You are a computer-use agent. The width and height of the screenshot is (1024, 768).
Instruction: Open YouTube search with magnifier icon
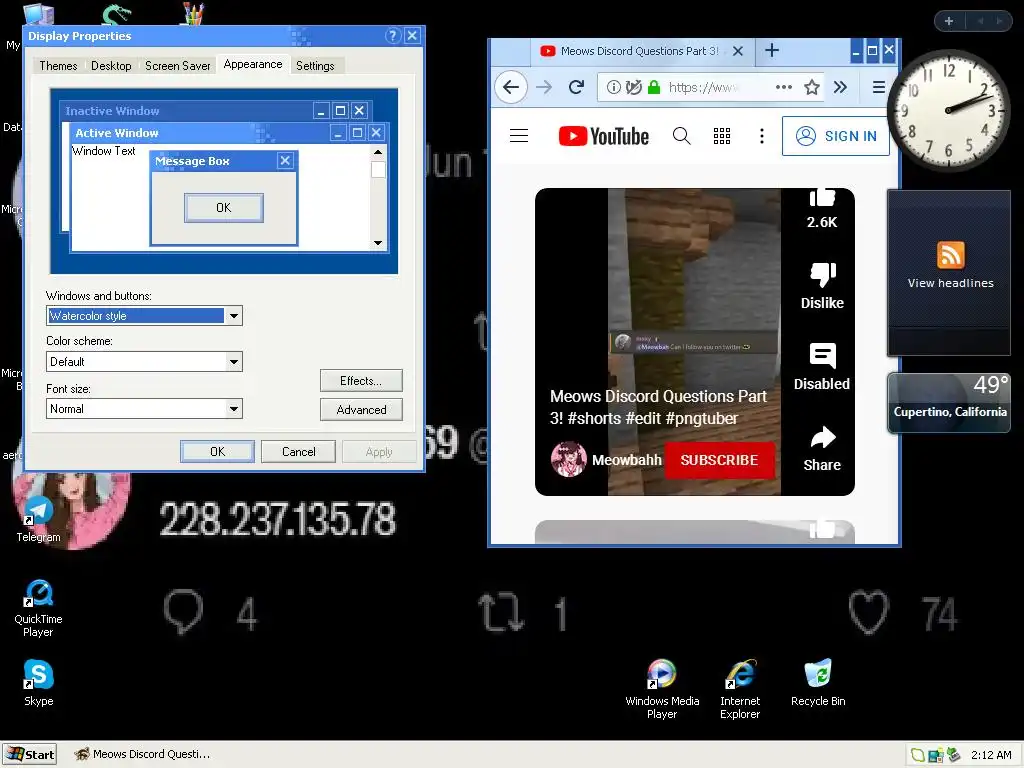[x=681, y=136]
